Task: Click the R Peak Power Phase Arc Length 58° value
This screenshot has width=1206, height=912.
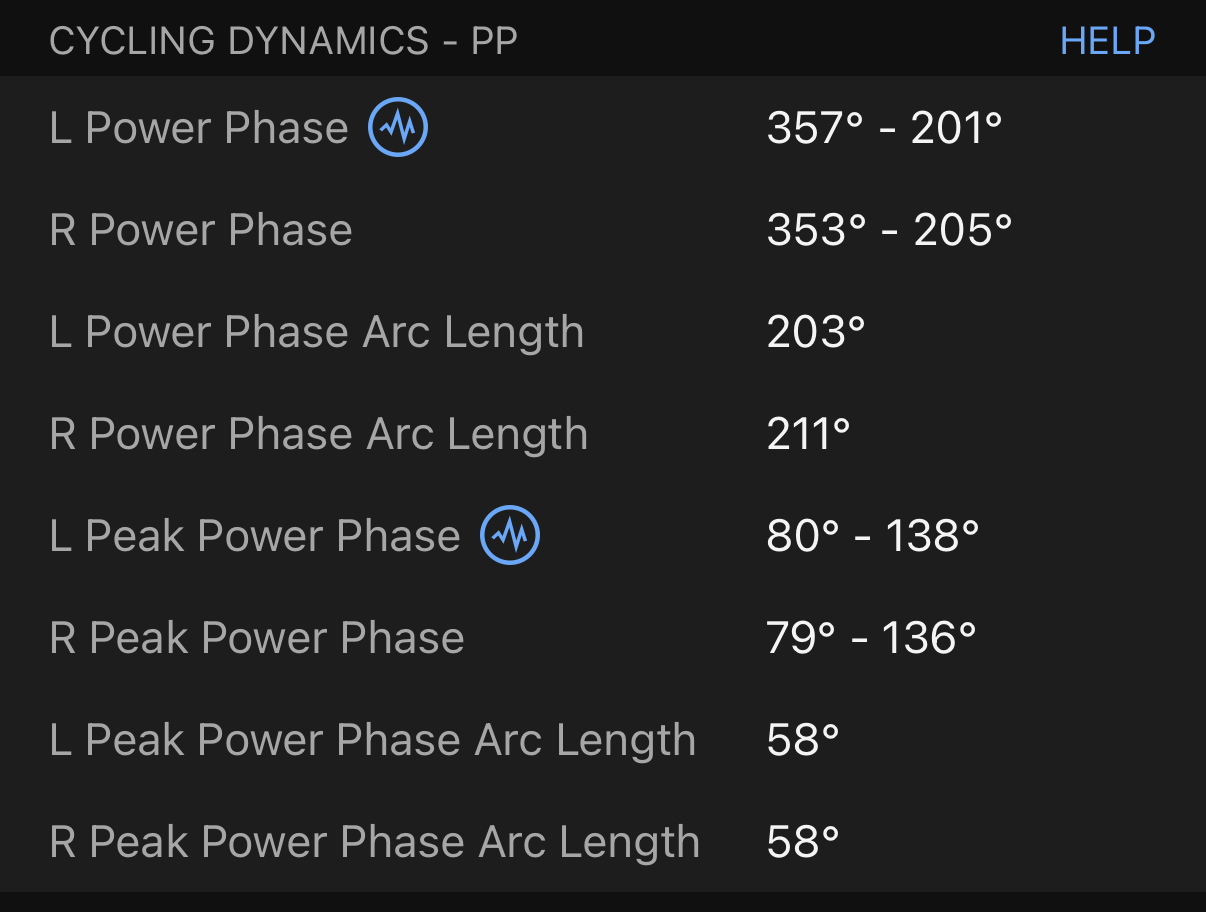Action: point(802,842)
